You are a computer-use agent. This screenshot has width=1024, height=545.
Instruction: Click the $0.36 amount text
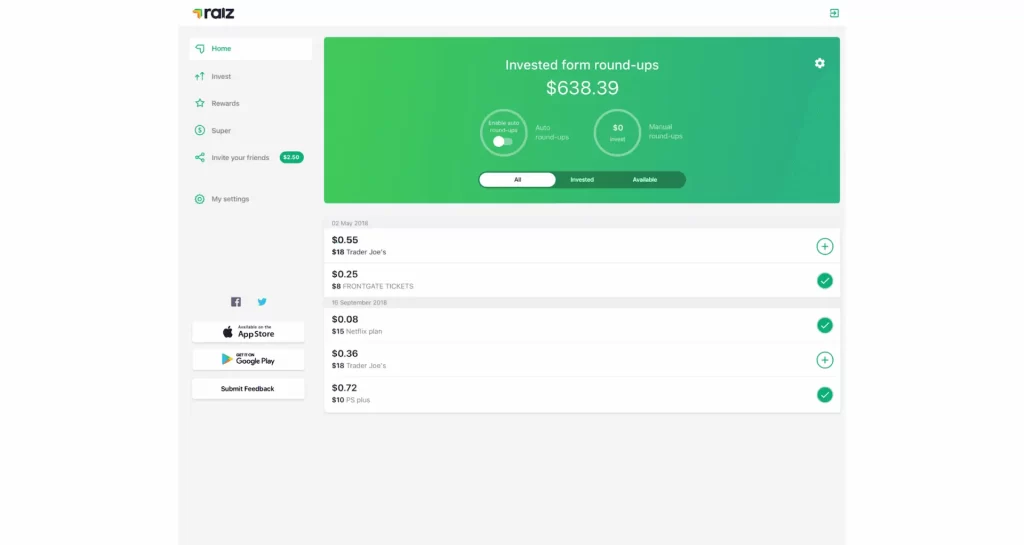[345, 354]
